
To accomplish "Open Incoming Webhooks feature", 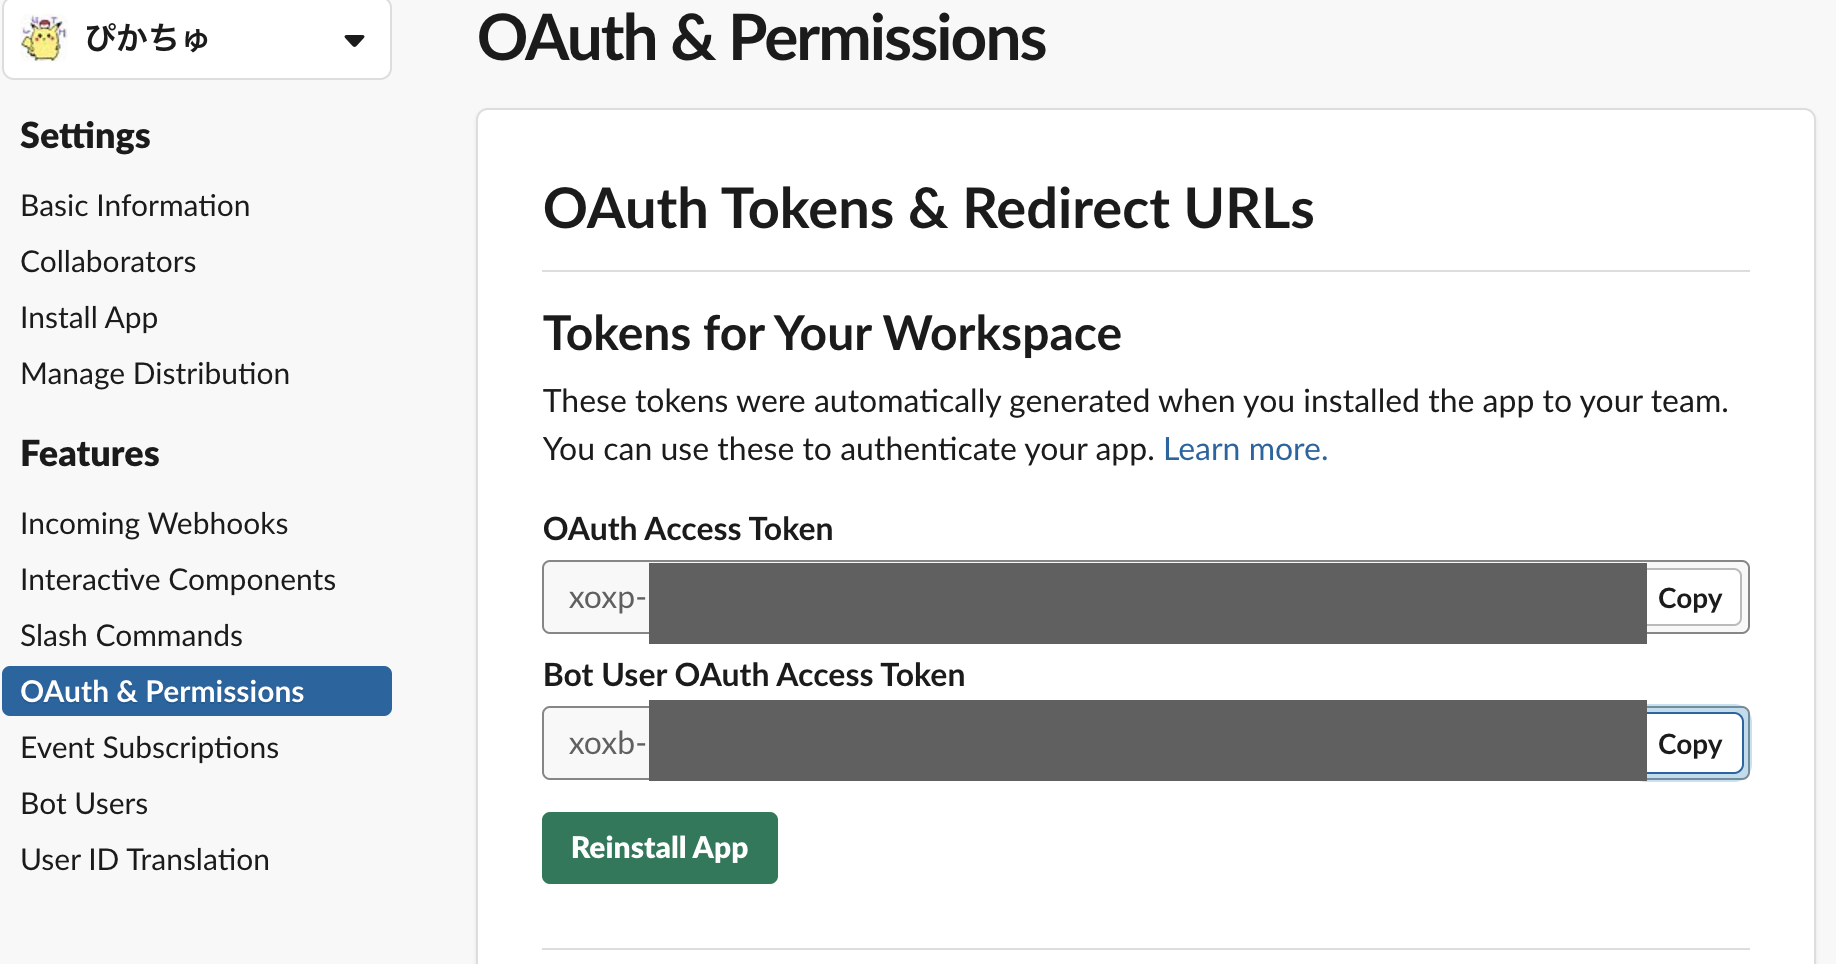I will 154,524.
